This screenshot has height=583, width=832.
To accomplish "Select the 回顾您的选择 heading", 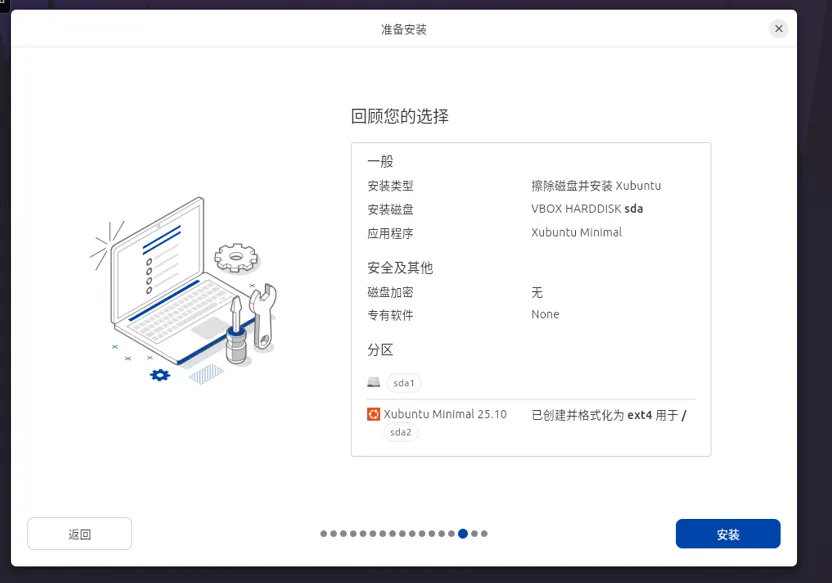I will coord(400,116).
